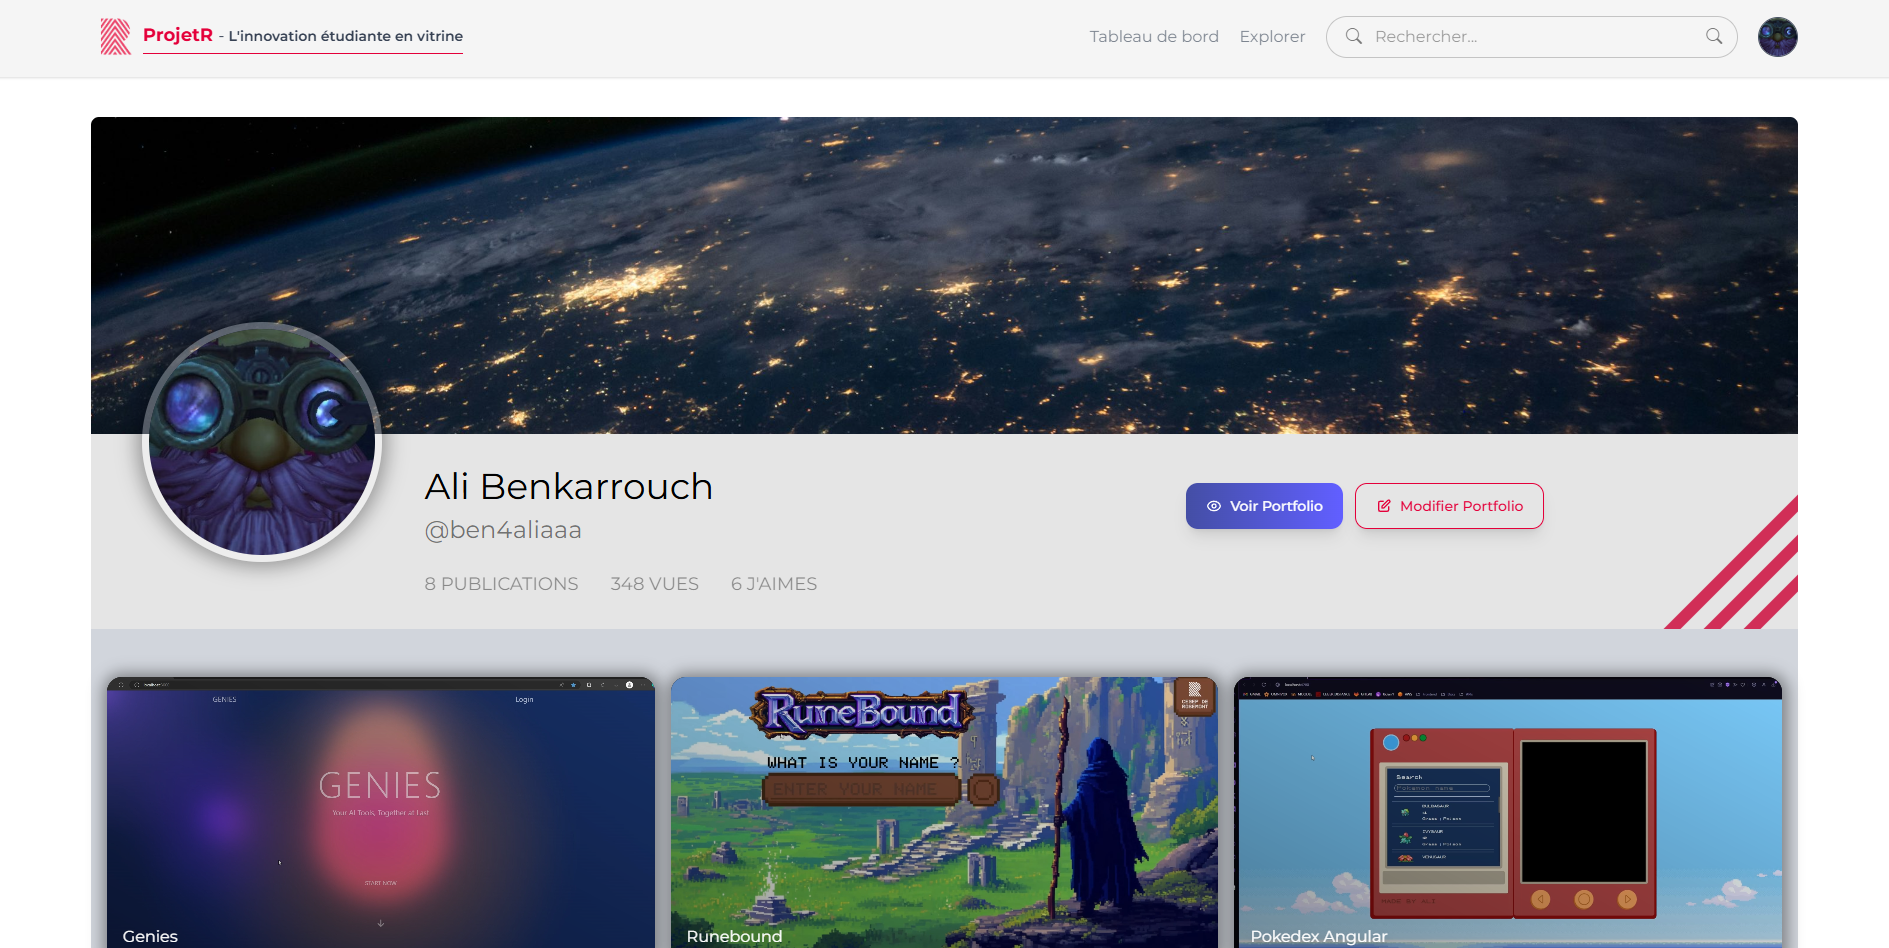The height and width of the screenshot is (948, 1889).
Task: Click the eye icon in Voir Portfolio
Action: click(x=1213, y=506)
